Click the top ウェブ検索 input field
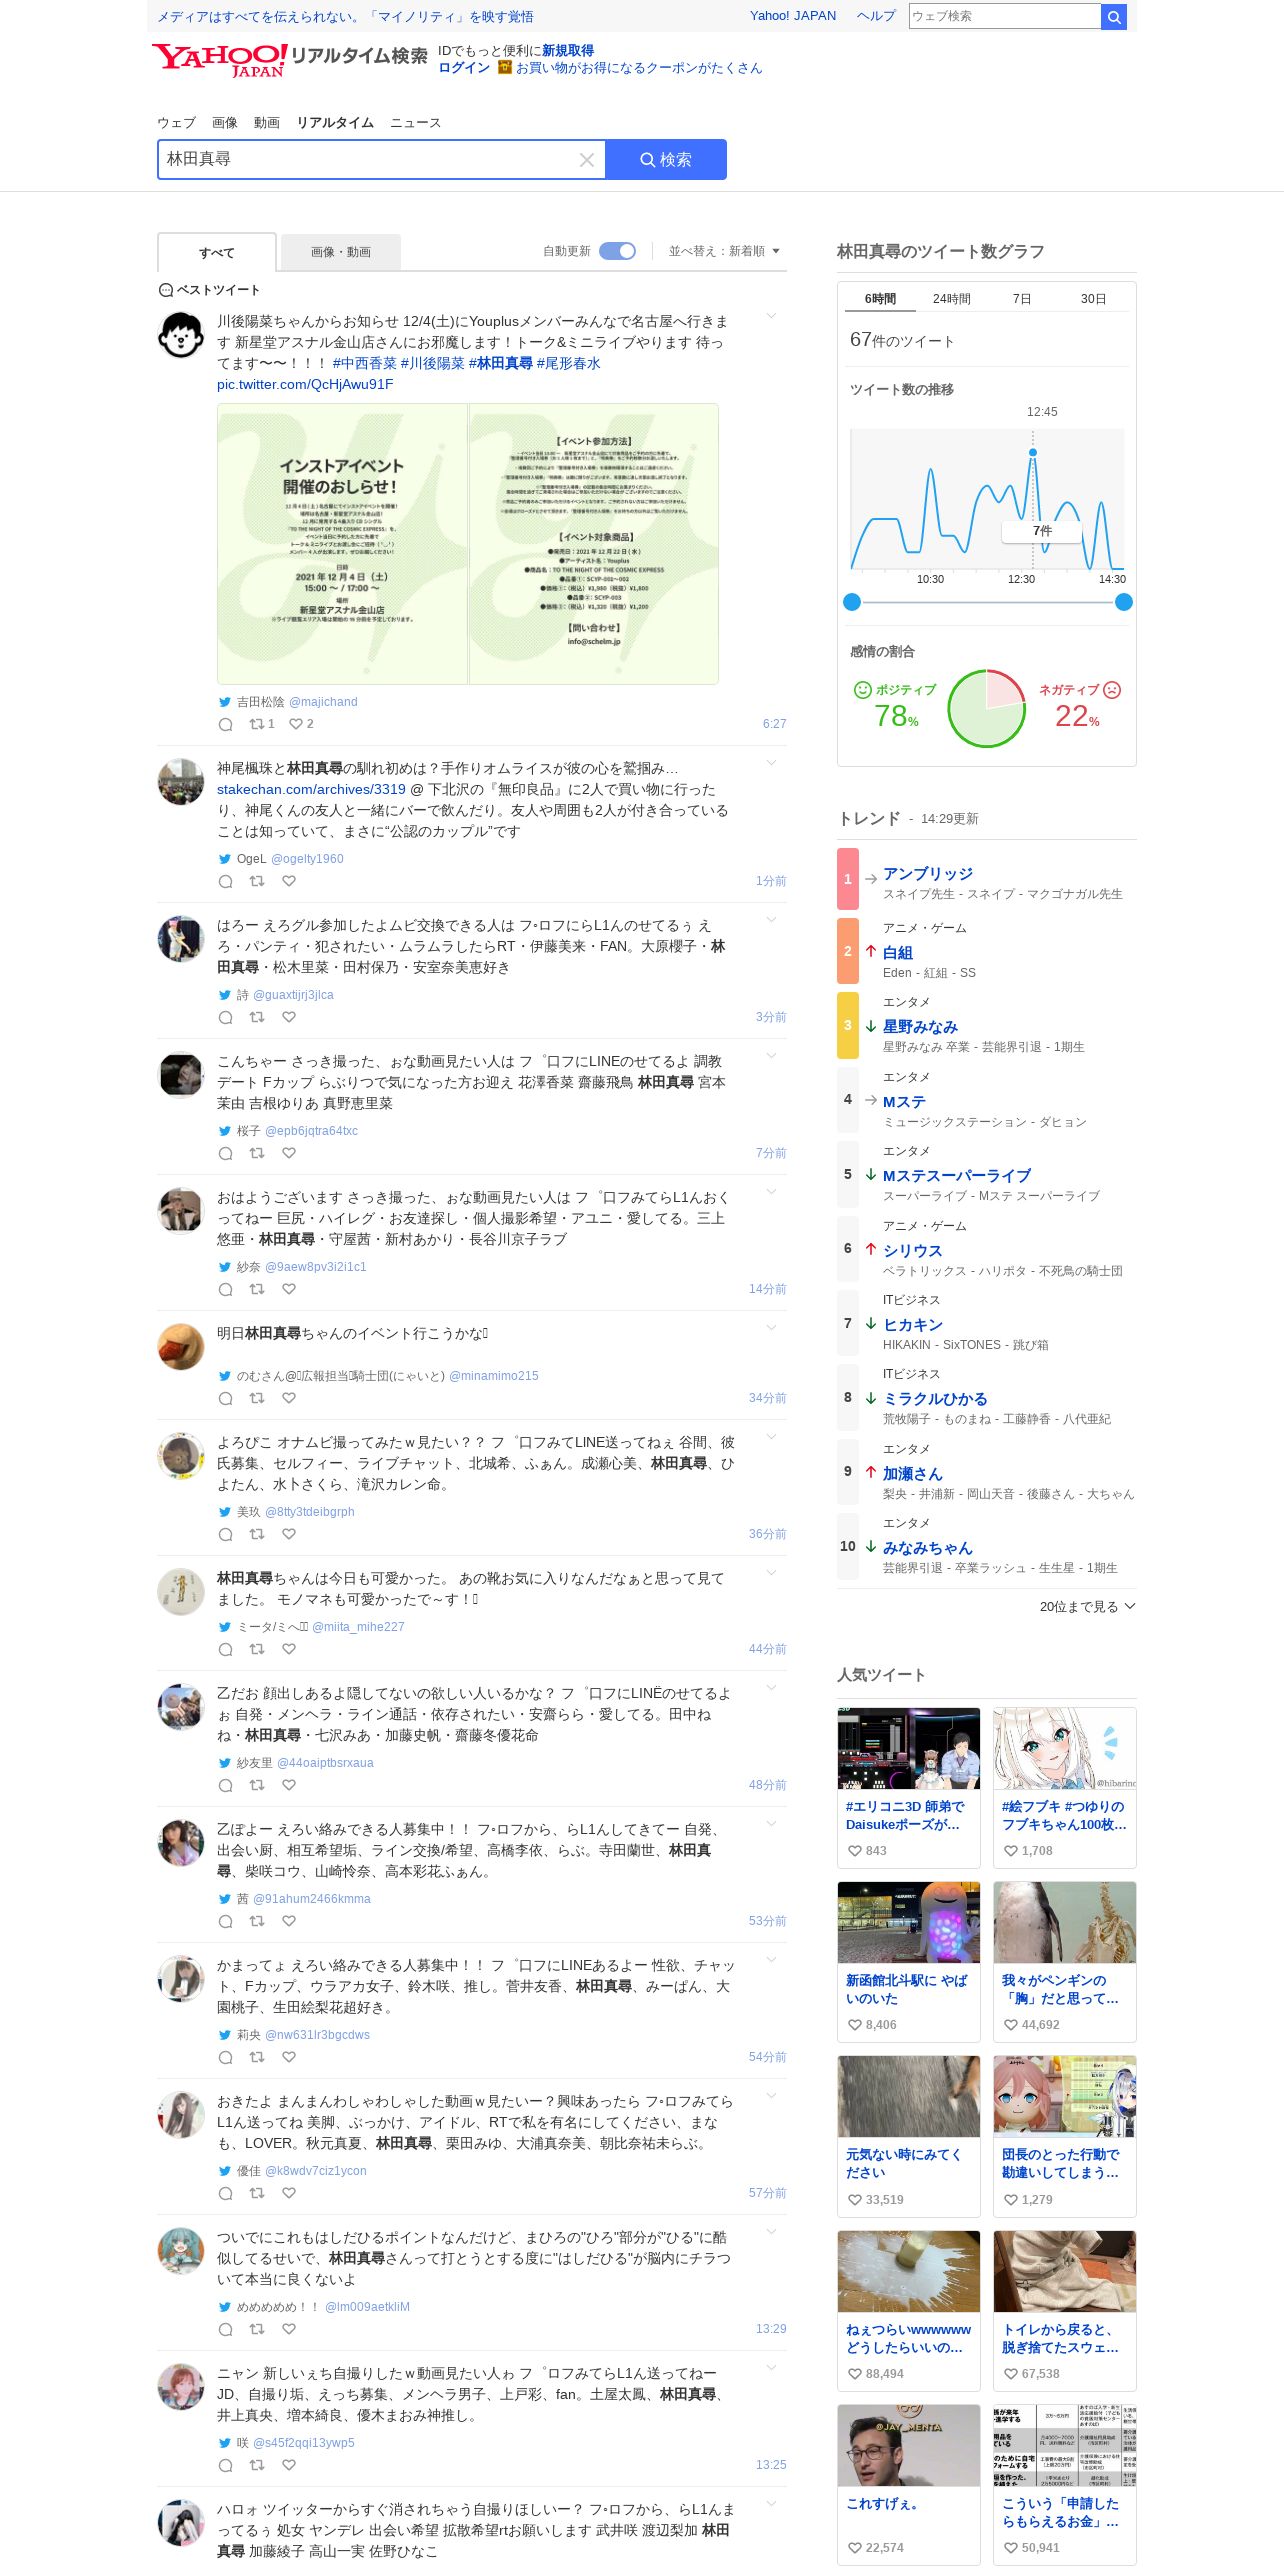Viewport: 1284px width, 2568px height. point(1004,16)
